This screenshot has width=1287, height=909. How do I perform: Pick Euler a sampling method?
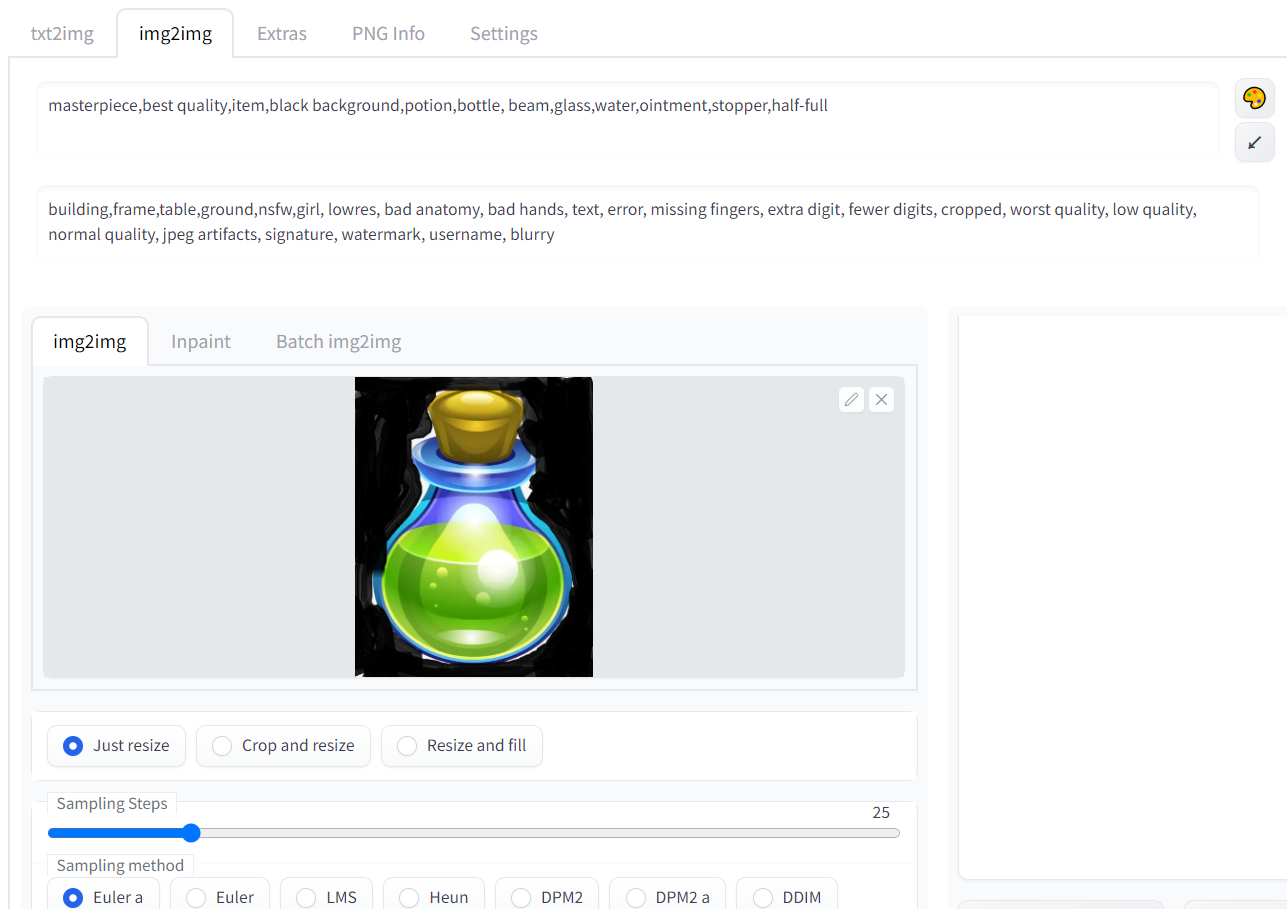[x=103, y=897]
